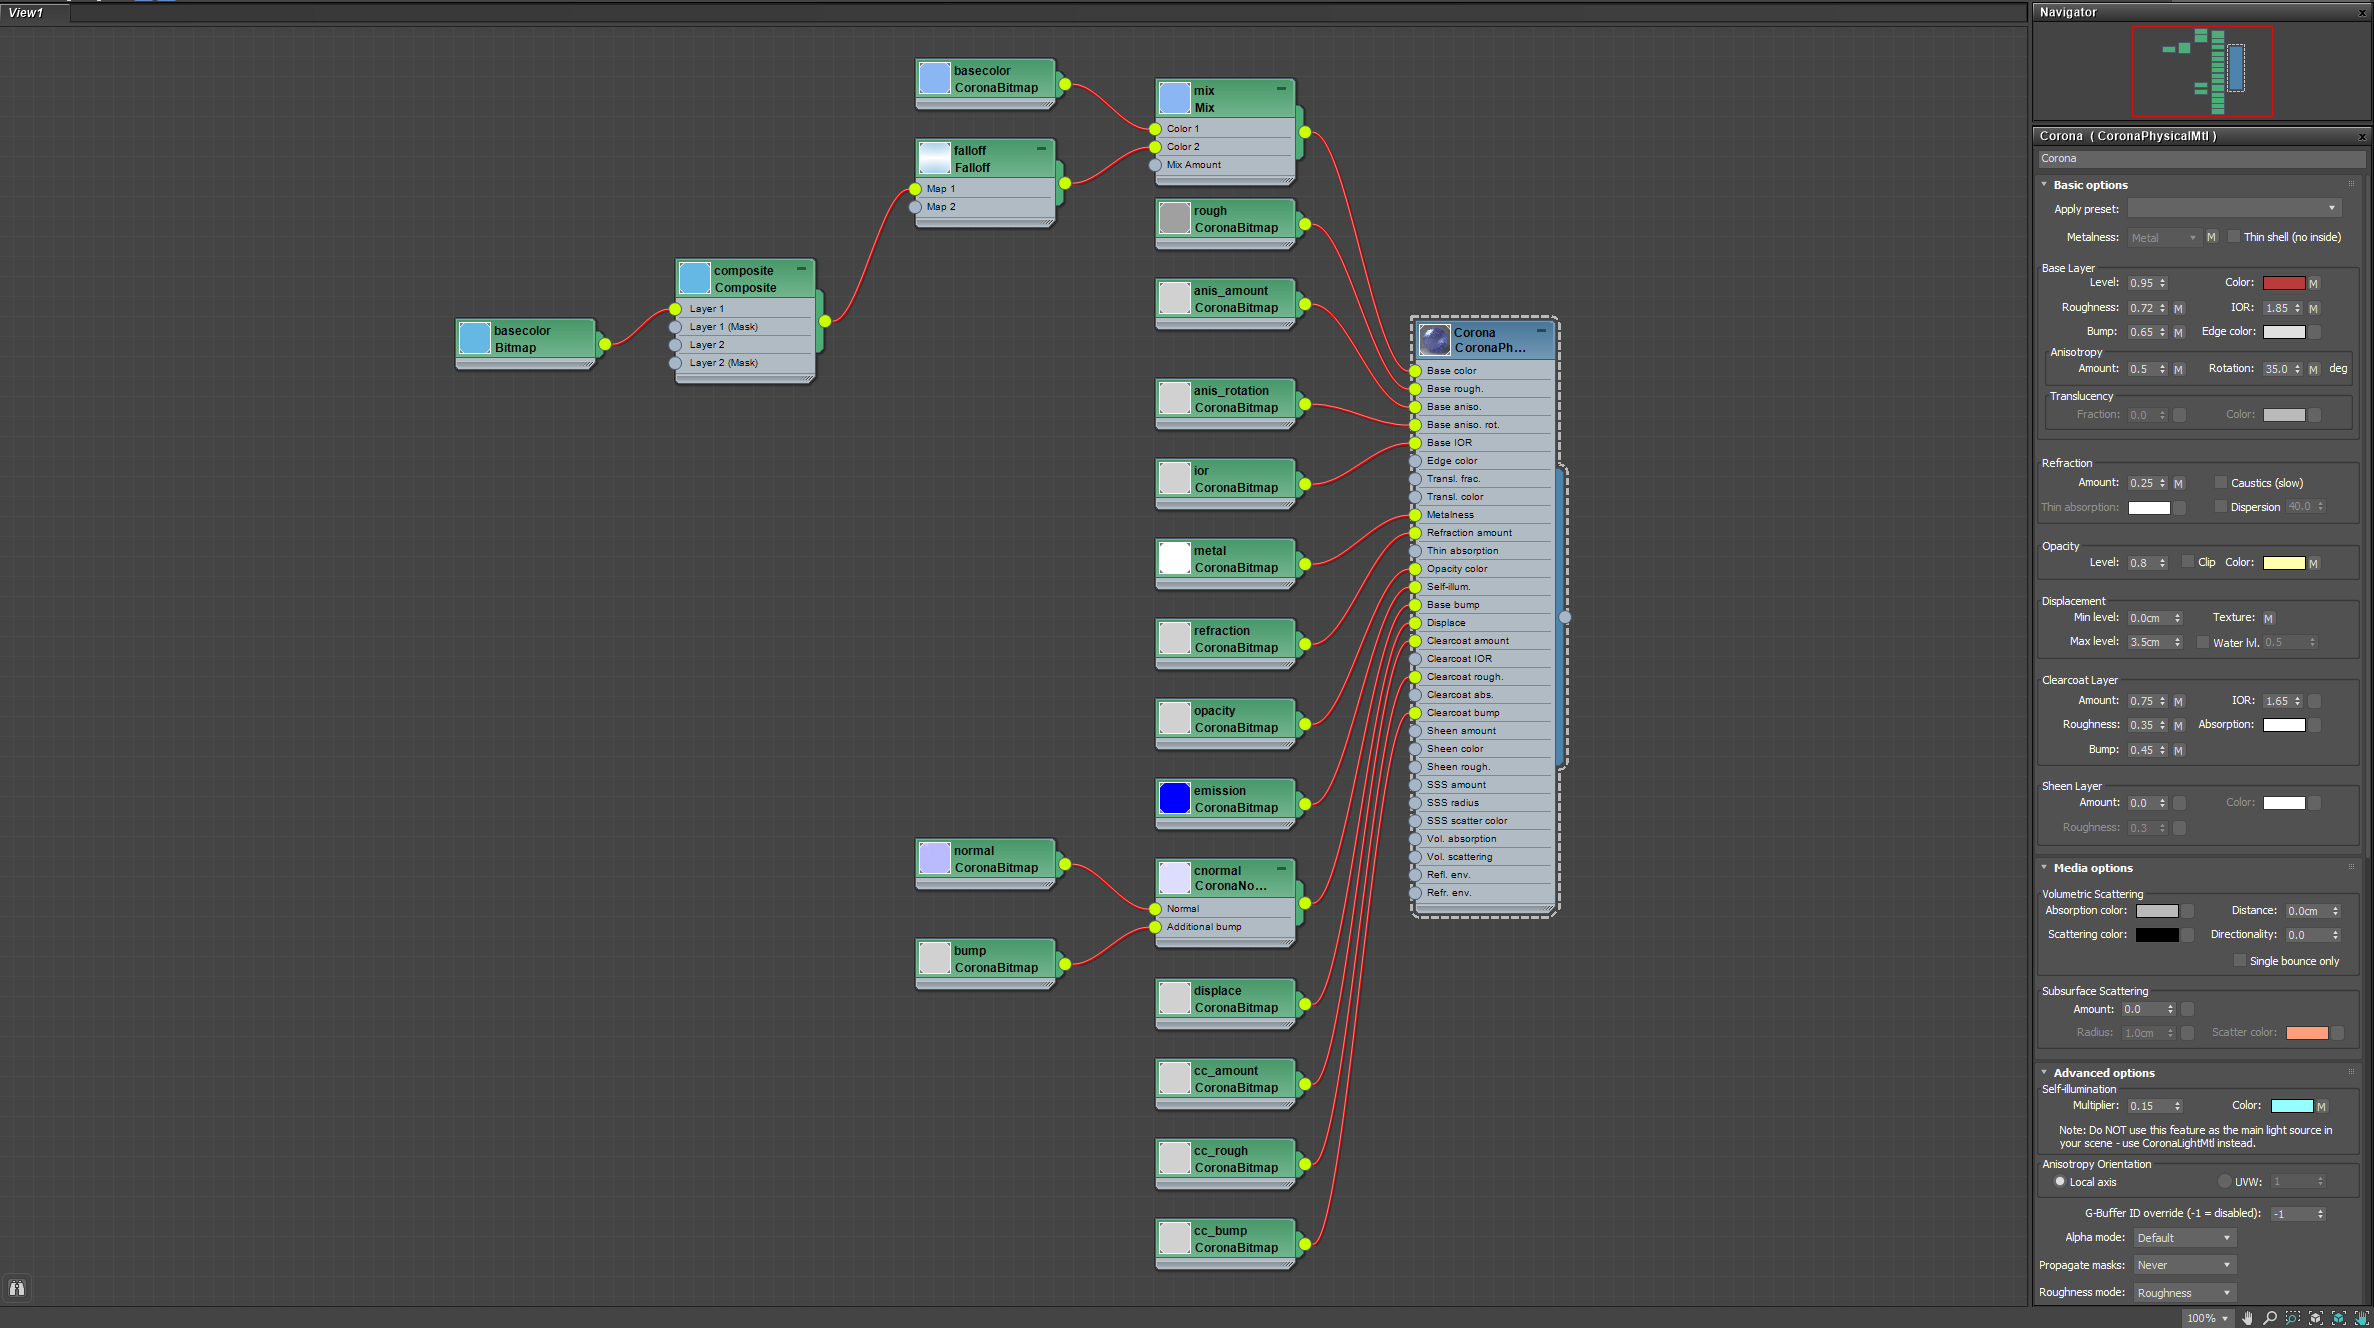This screenshot has height=1328, width=2374.
Task: Select the Pan tool hand icon
Action: click(2248, 1318)
